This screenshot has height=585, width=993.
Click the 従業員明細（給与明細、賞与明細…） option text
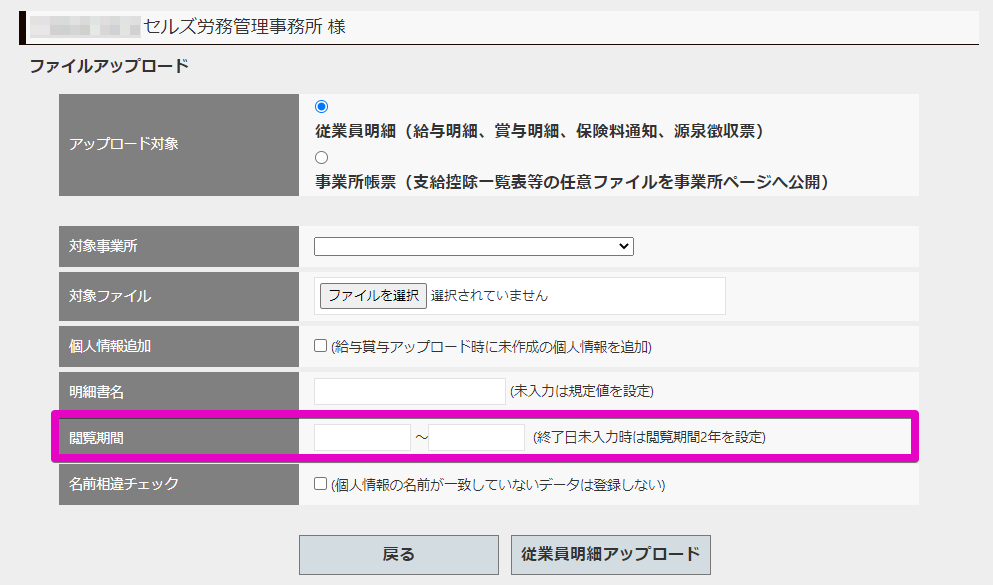[540, 131]
